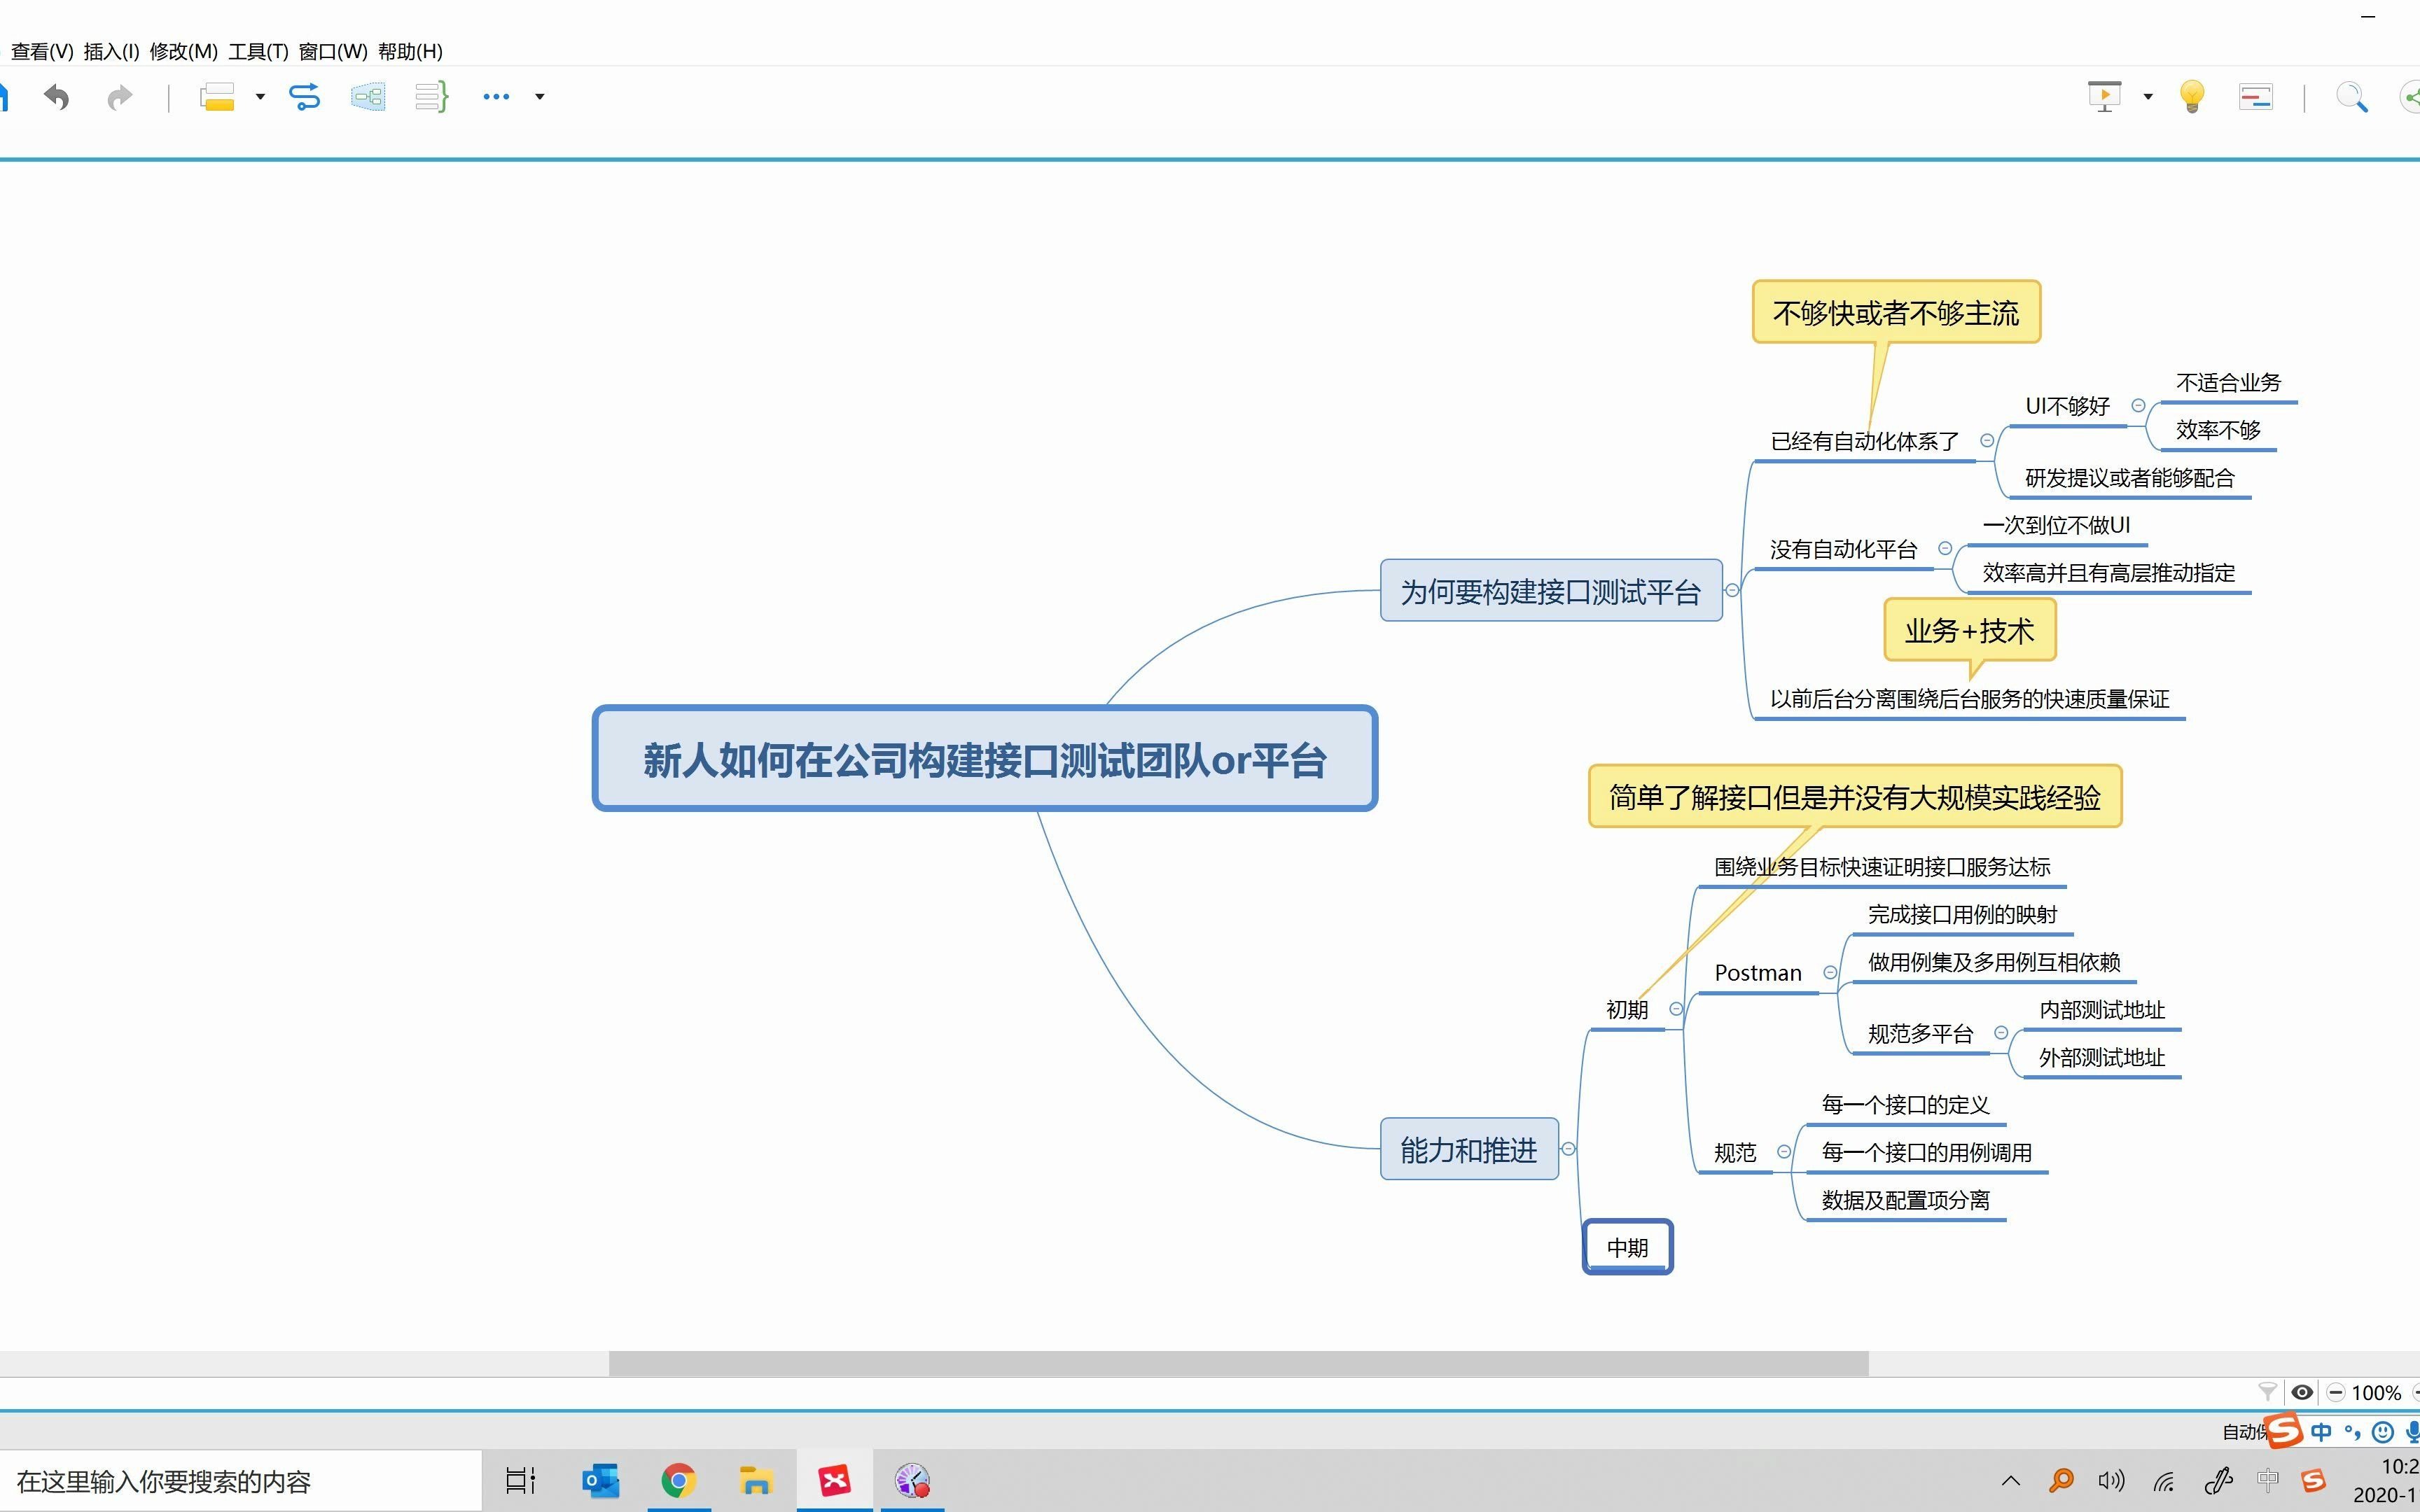The image size is (2420, 1512).
Task: Click the filter funnel icon in status bar
Action: click(2268, 1392)
